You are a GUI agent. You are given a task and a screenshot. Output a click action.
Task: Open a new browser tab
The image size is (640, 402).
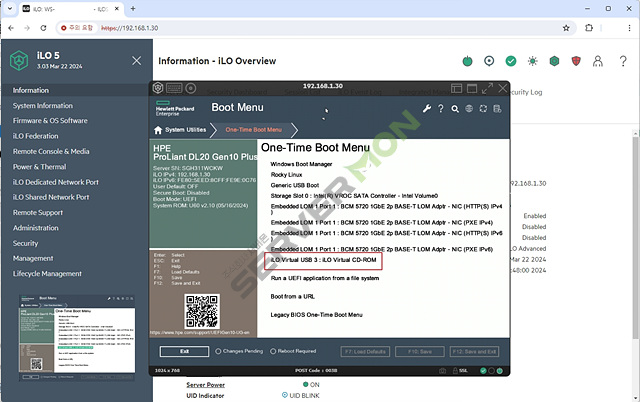pos(133,9)
